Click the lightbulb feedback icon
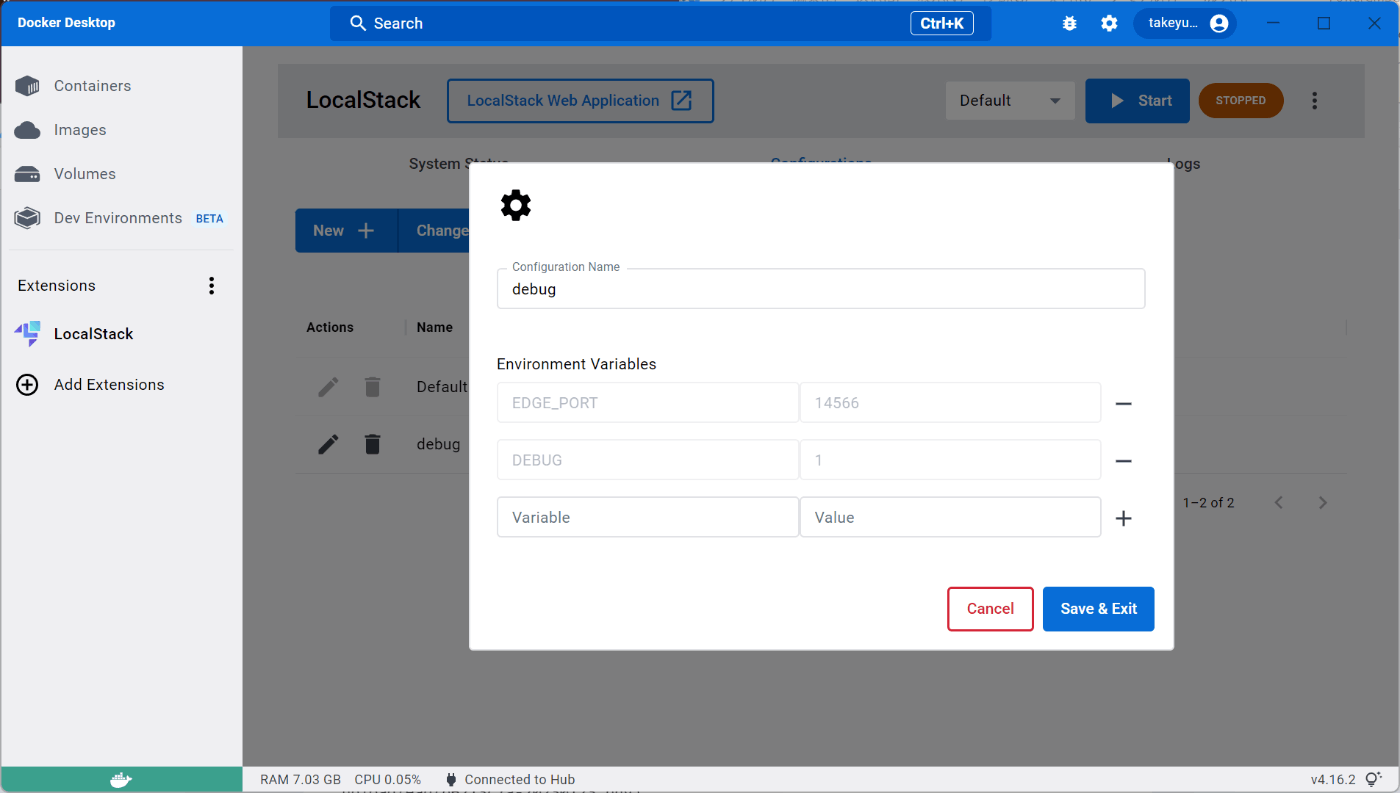Viewport: 1400px width, 793px height. [x=1373, y=780]
